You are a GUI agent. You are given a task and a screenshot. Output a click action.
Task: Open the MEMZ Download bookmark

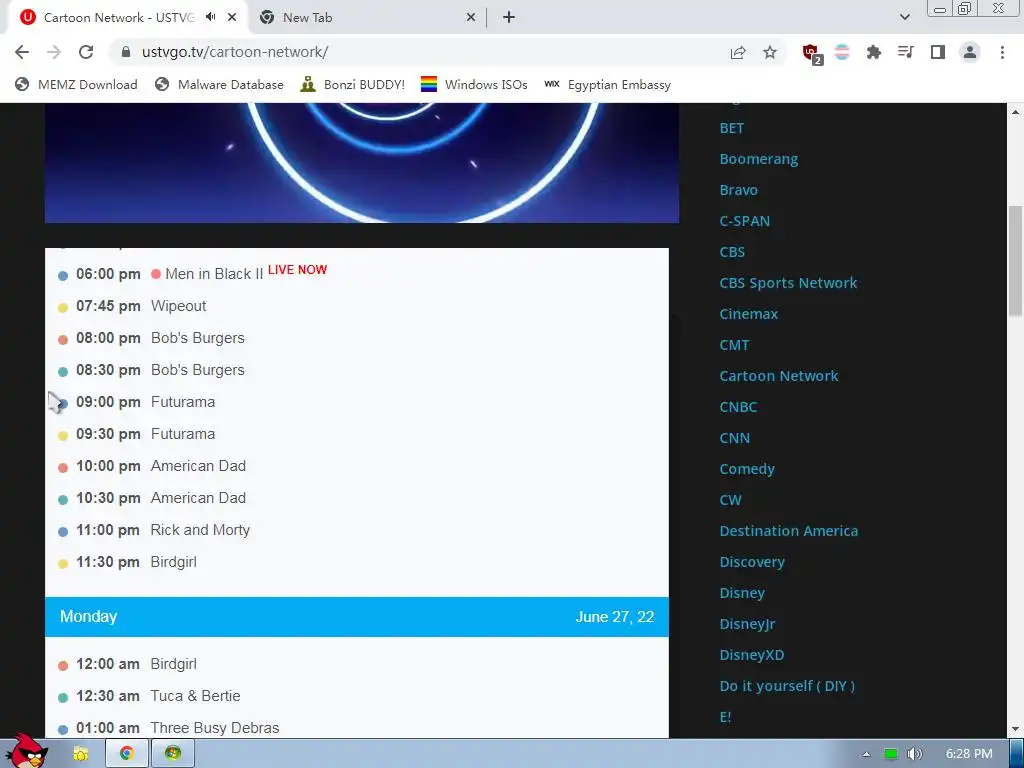[76, 85]
